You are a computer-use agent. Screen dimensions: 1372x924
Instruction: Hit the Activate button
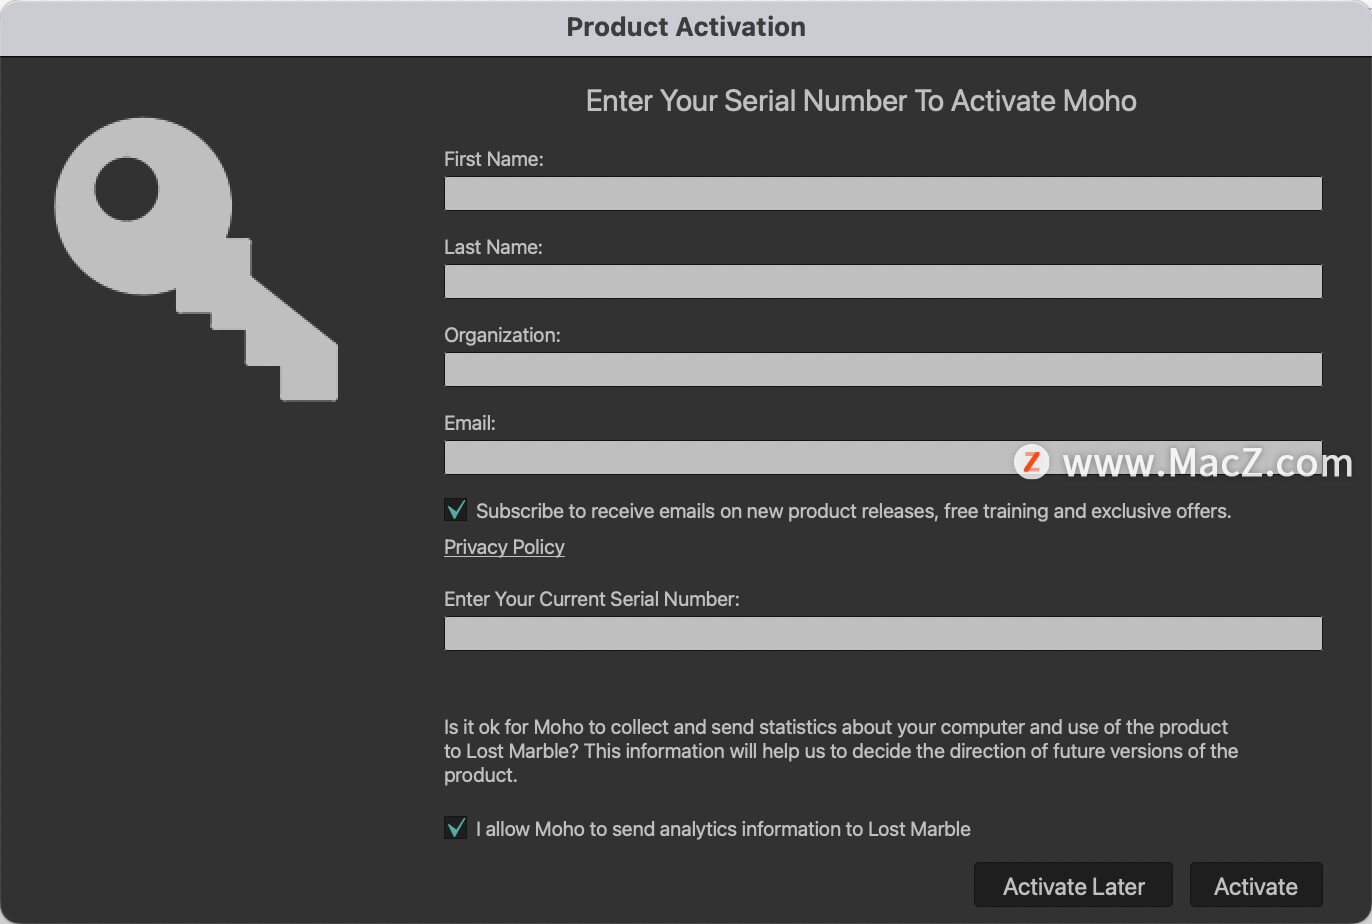click(x=1256, y=885)
